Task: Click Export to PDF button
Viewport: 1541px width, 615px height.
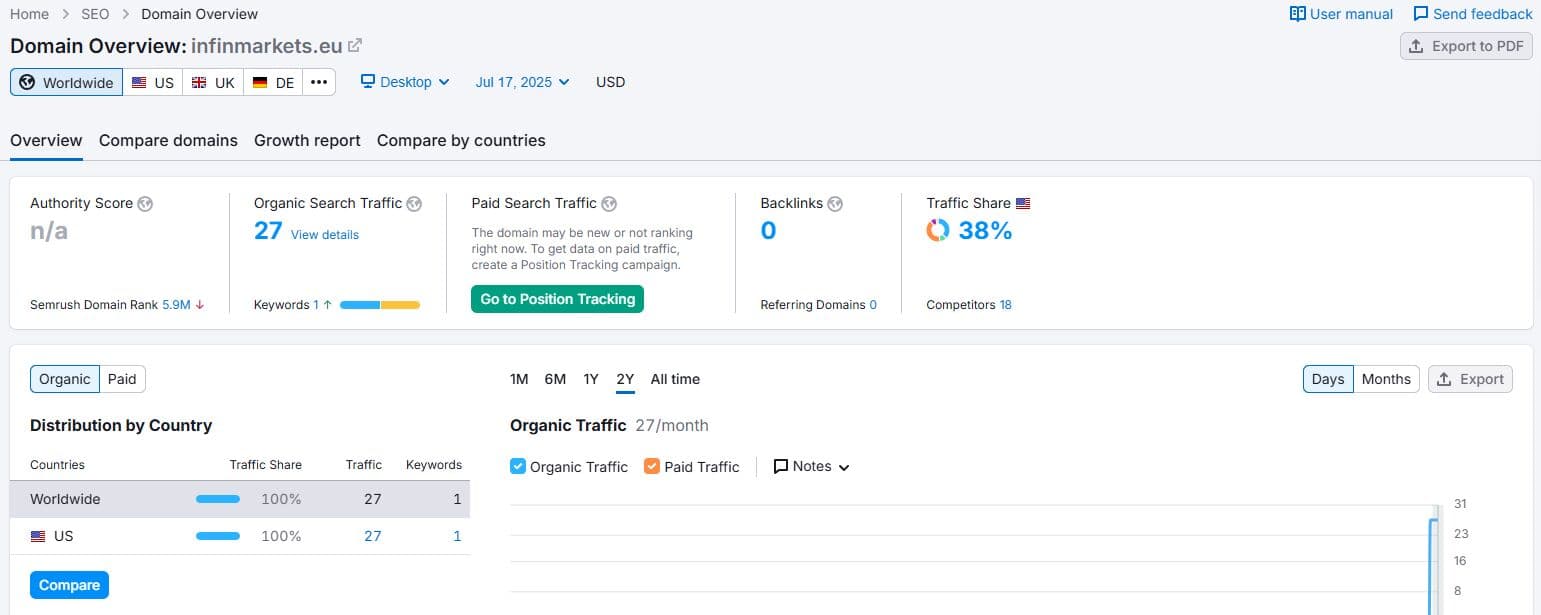Action: click(1466, 46)
